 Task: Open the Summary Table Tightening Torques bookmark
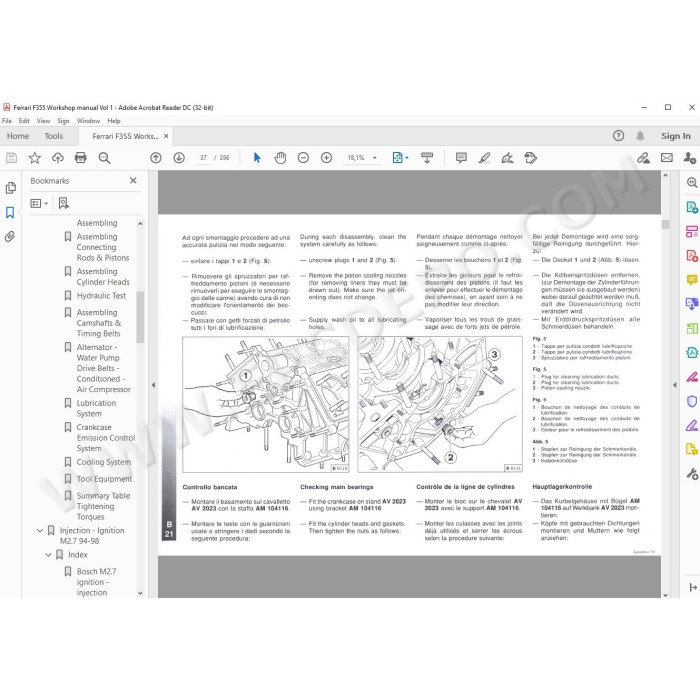click(103, 506)
